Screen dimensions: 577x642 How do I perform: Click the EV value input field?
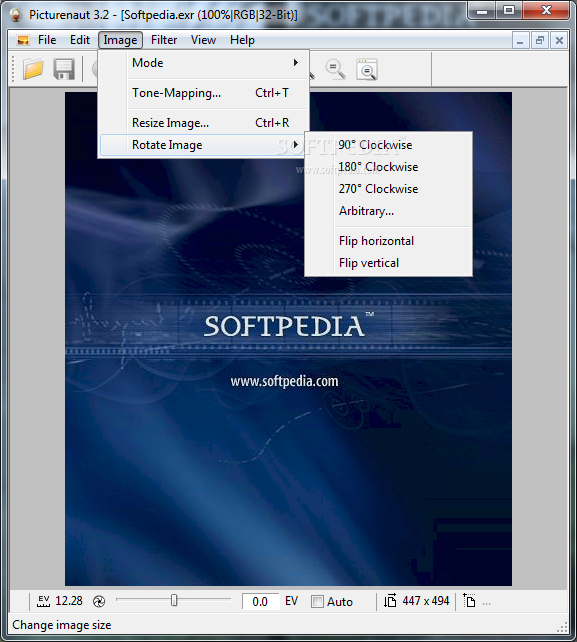(x=260, y=601)
